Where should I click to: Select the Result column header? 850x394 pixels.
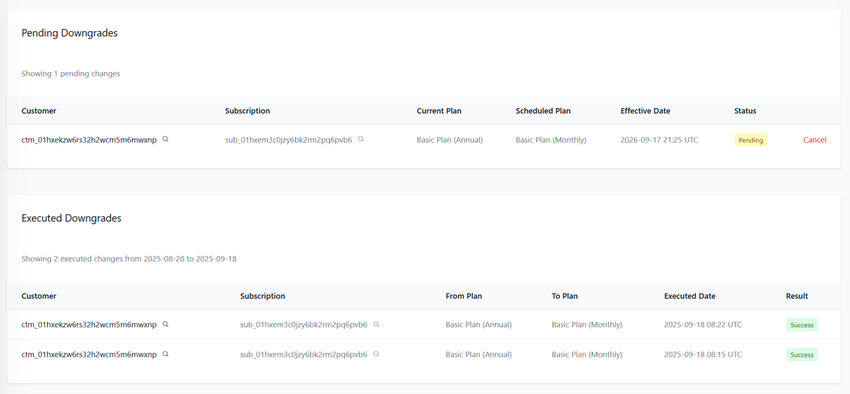797,296
